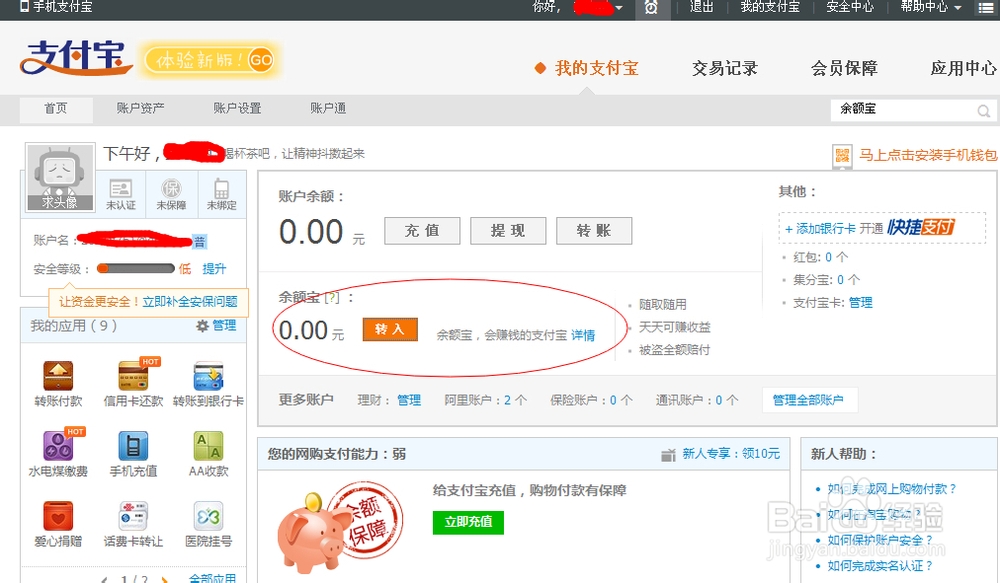Click the gift icon beside 新人专享
The image size is (1000, 583).
(x=668, y=455)
